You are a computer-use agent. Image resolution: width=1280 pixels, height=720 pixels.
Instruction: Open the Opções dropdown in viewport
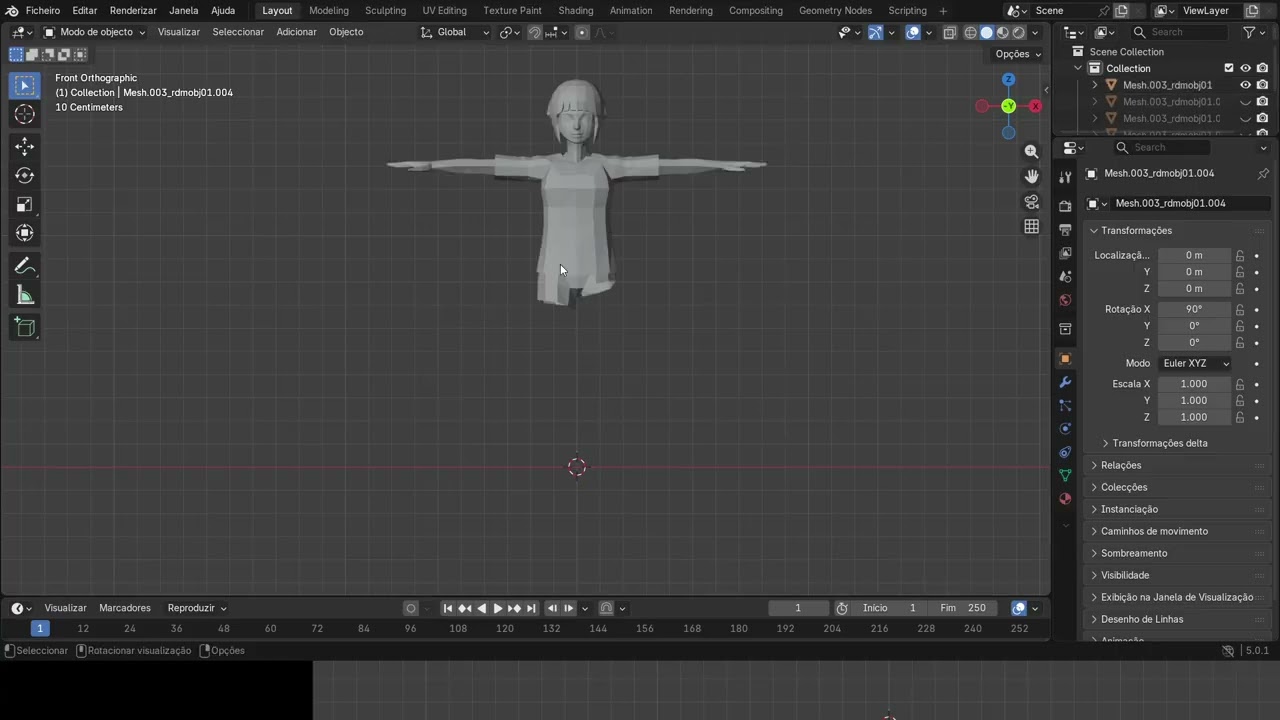pos(1018,54)
